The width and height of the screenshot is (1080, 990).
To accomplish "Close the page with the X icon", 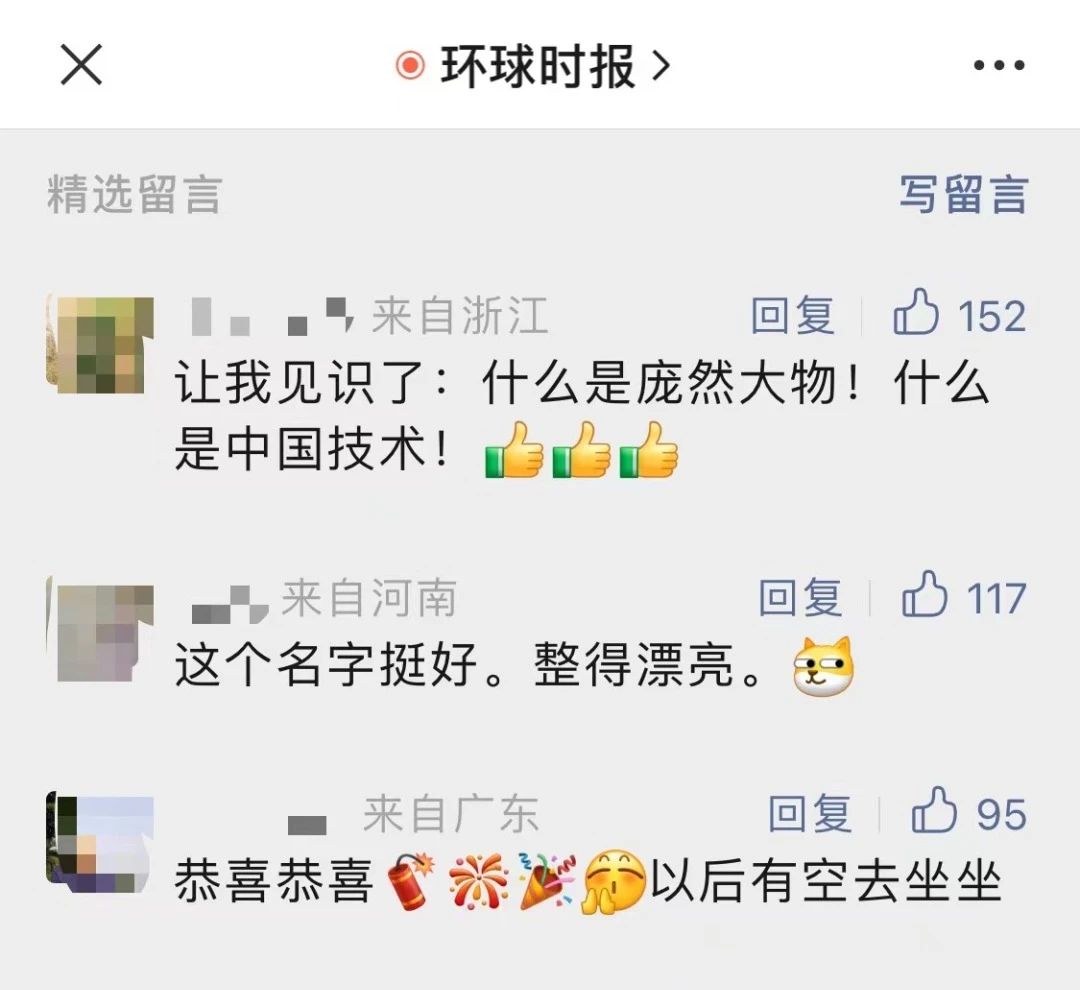I will (x=81, y=65).
